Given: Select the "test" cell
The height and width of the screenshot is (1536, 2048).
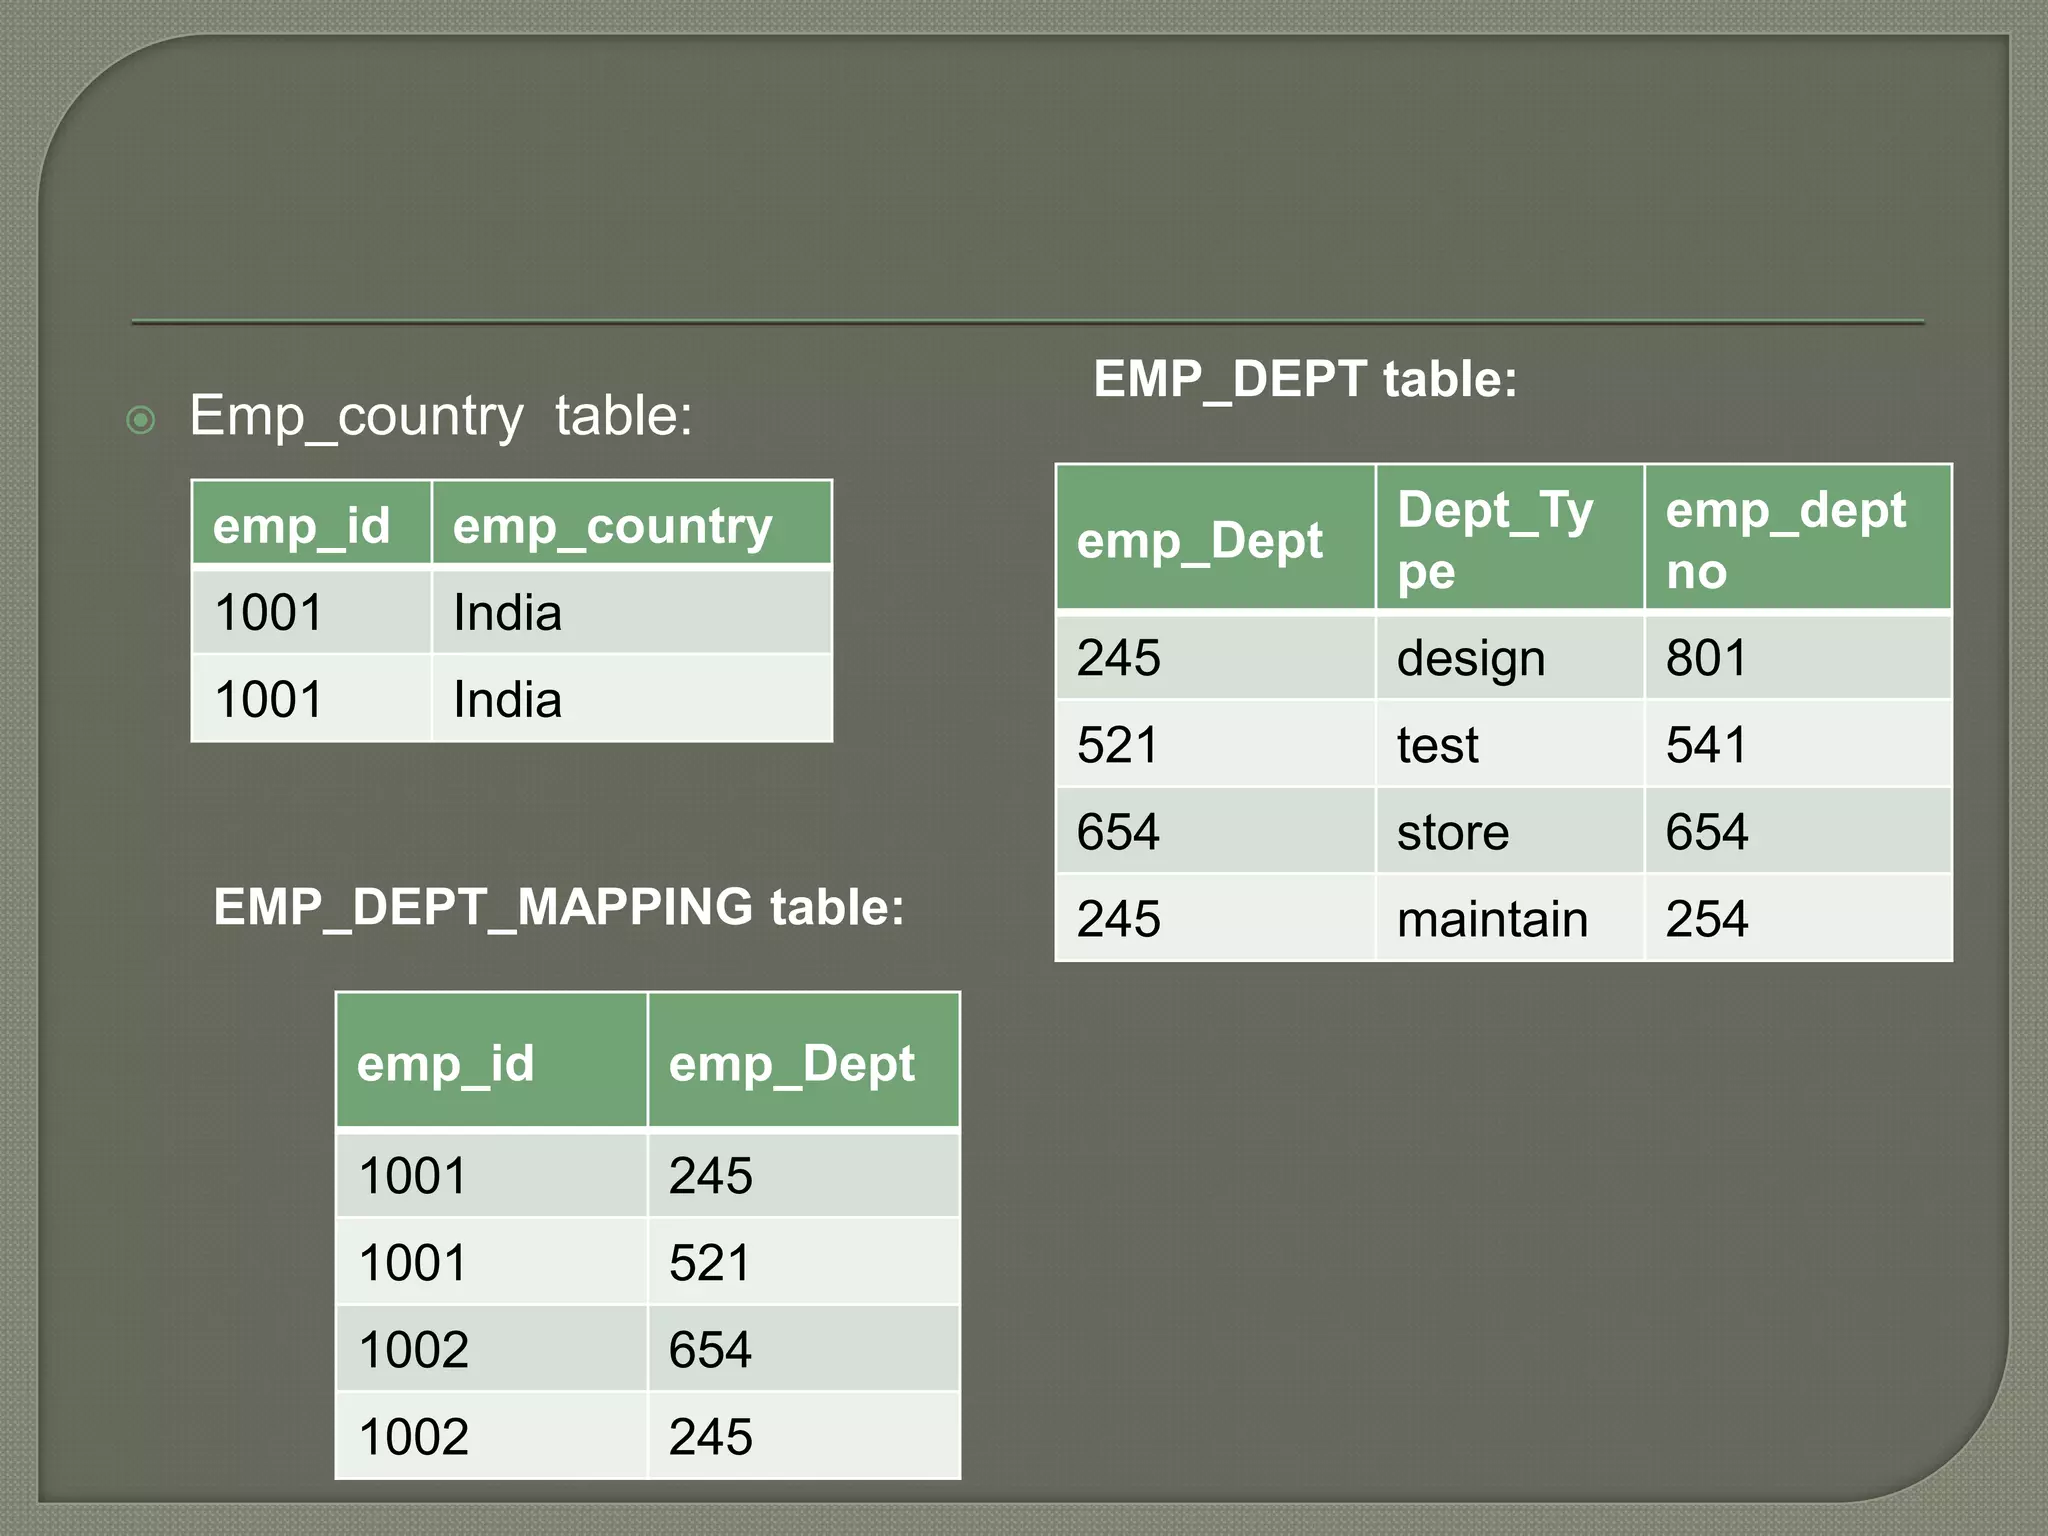Looking at the screenshot, I should 1510,744.
